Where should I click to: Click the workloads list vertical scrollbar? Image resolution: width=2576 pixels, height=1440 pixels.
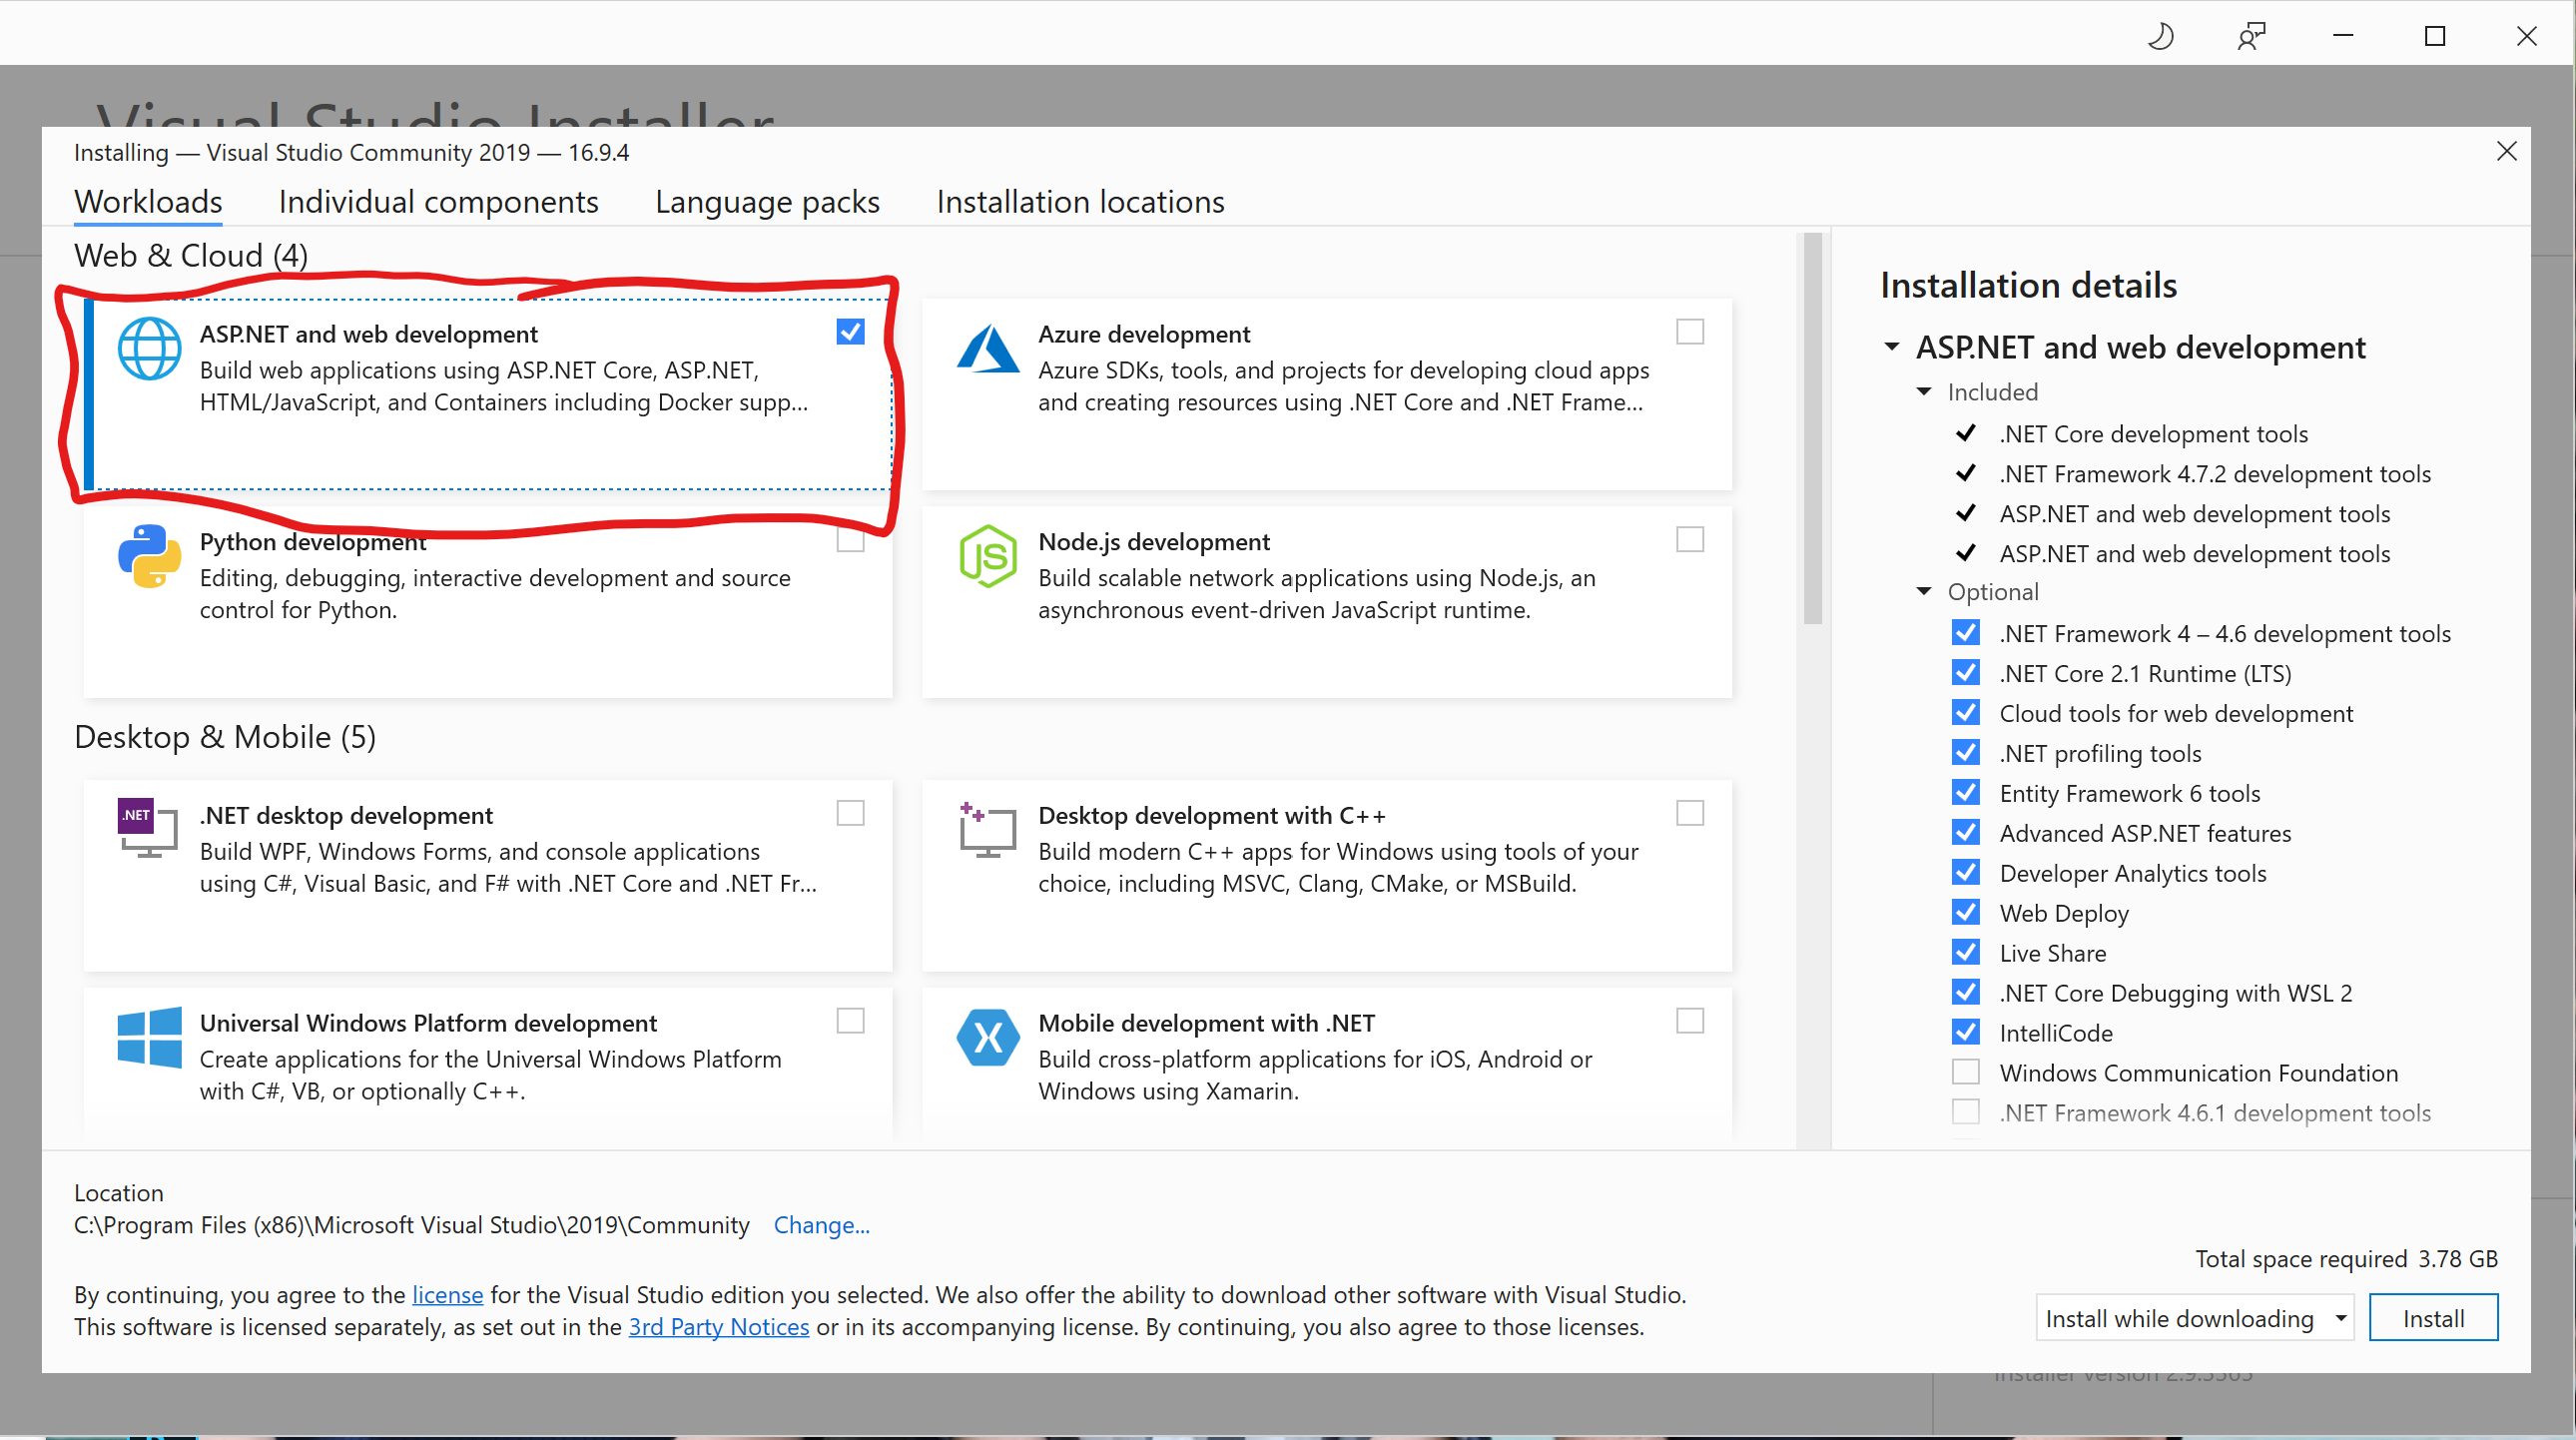click(x=1812, y=430)
